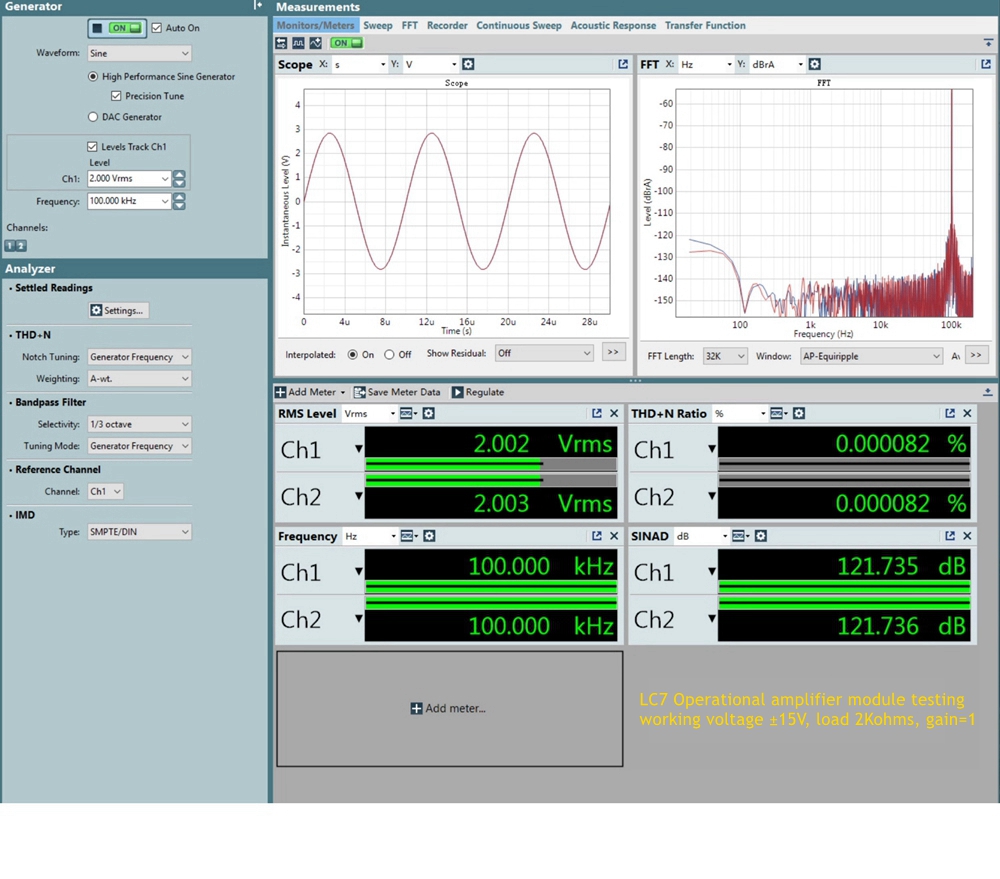The width and height of the screenshot is (1000, 879).
Task: Increase generator Frequency with up stepper
Action: point(179,196)
